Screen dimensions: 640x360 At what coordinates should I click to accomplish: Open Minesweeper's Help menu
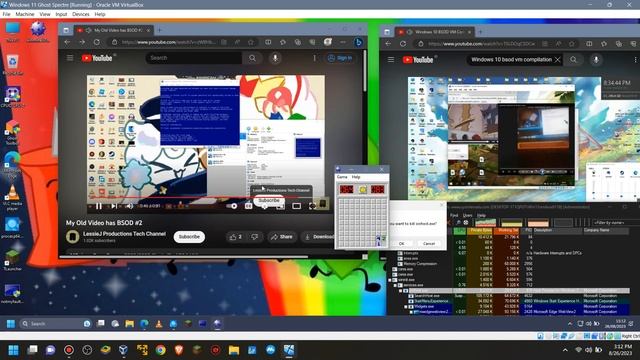coord(356,177)
